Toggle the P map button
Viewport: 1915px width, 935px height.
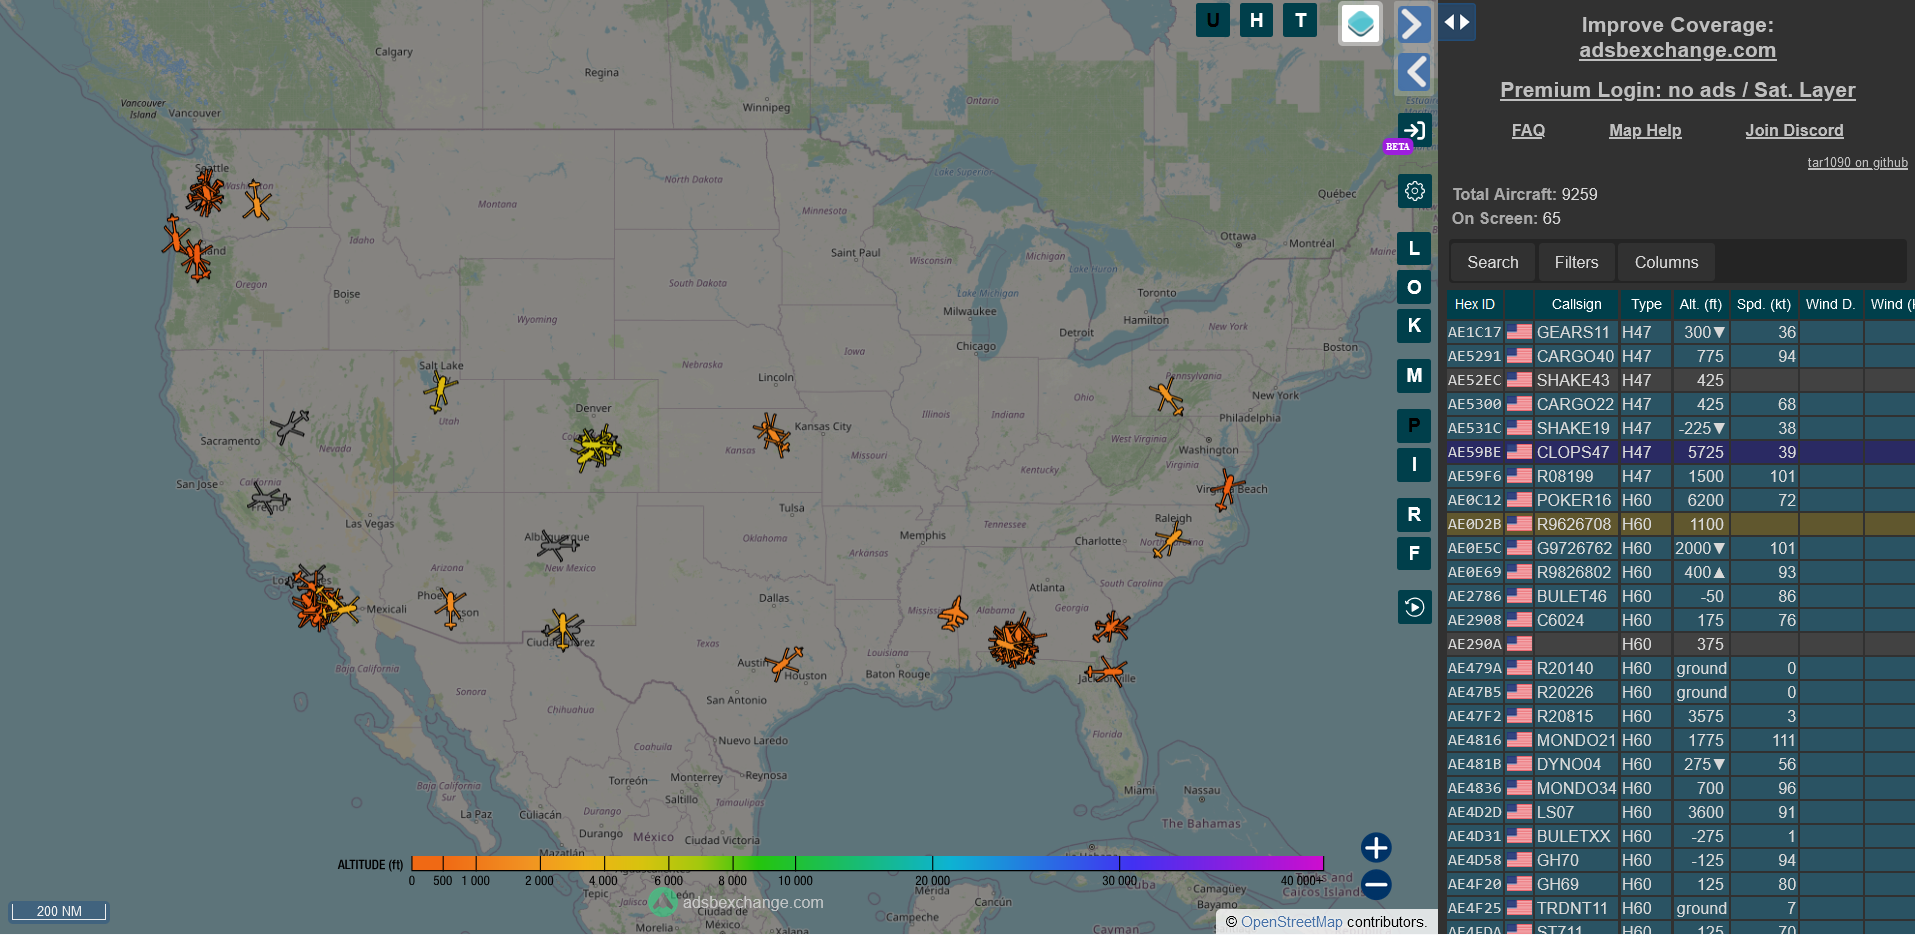point(1414,426)
